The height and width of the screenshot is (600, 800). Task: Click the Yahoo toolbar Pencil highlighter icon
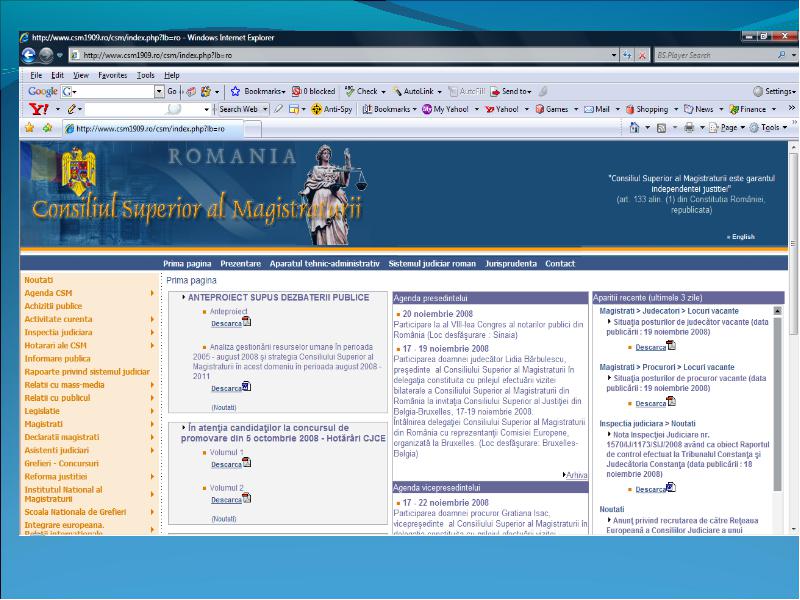click(x=72, y=109)
